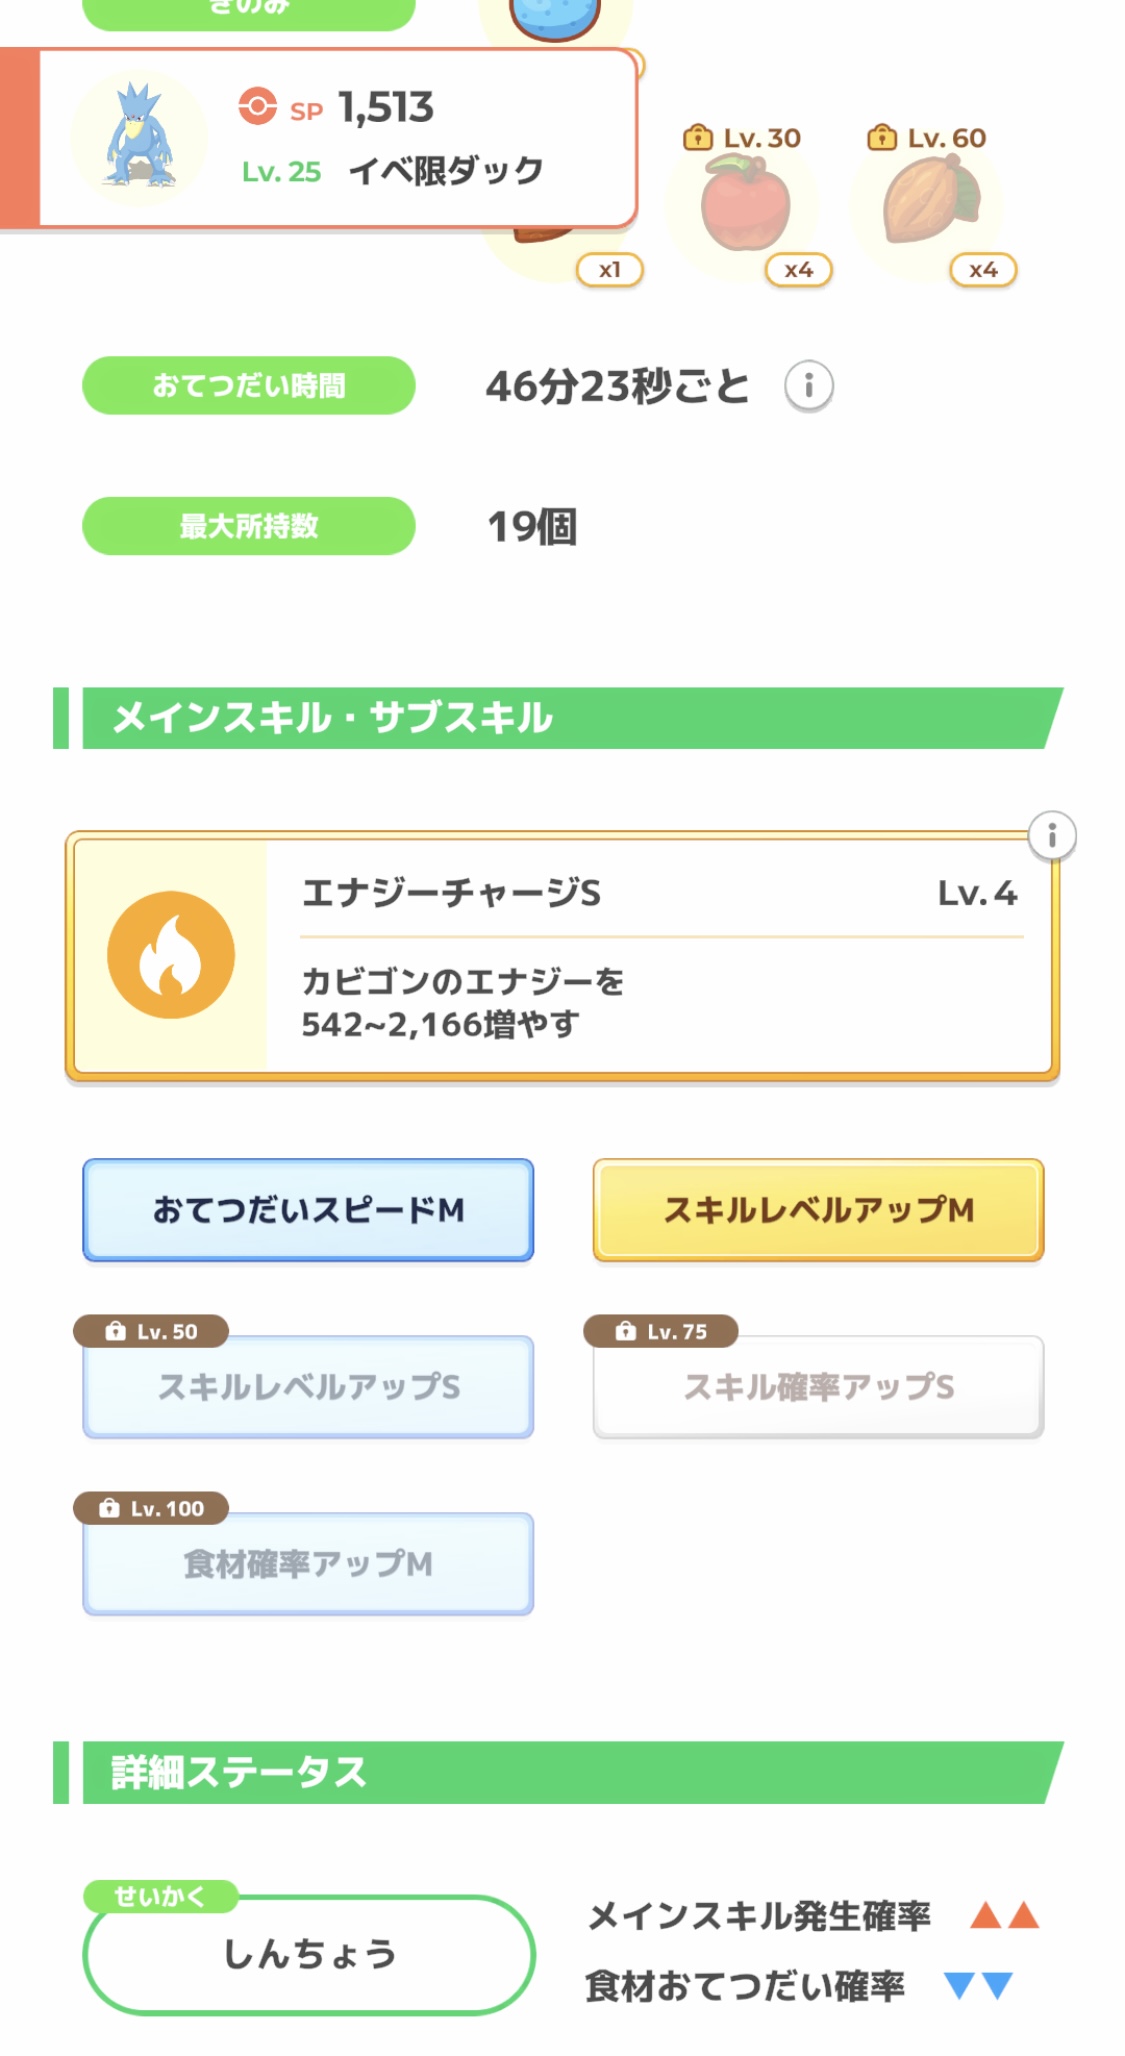Tap the おてつだい時間 green label
The height and width of the screenshot is (2056, 1125).
[x=248, y=386]
